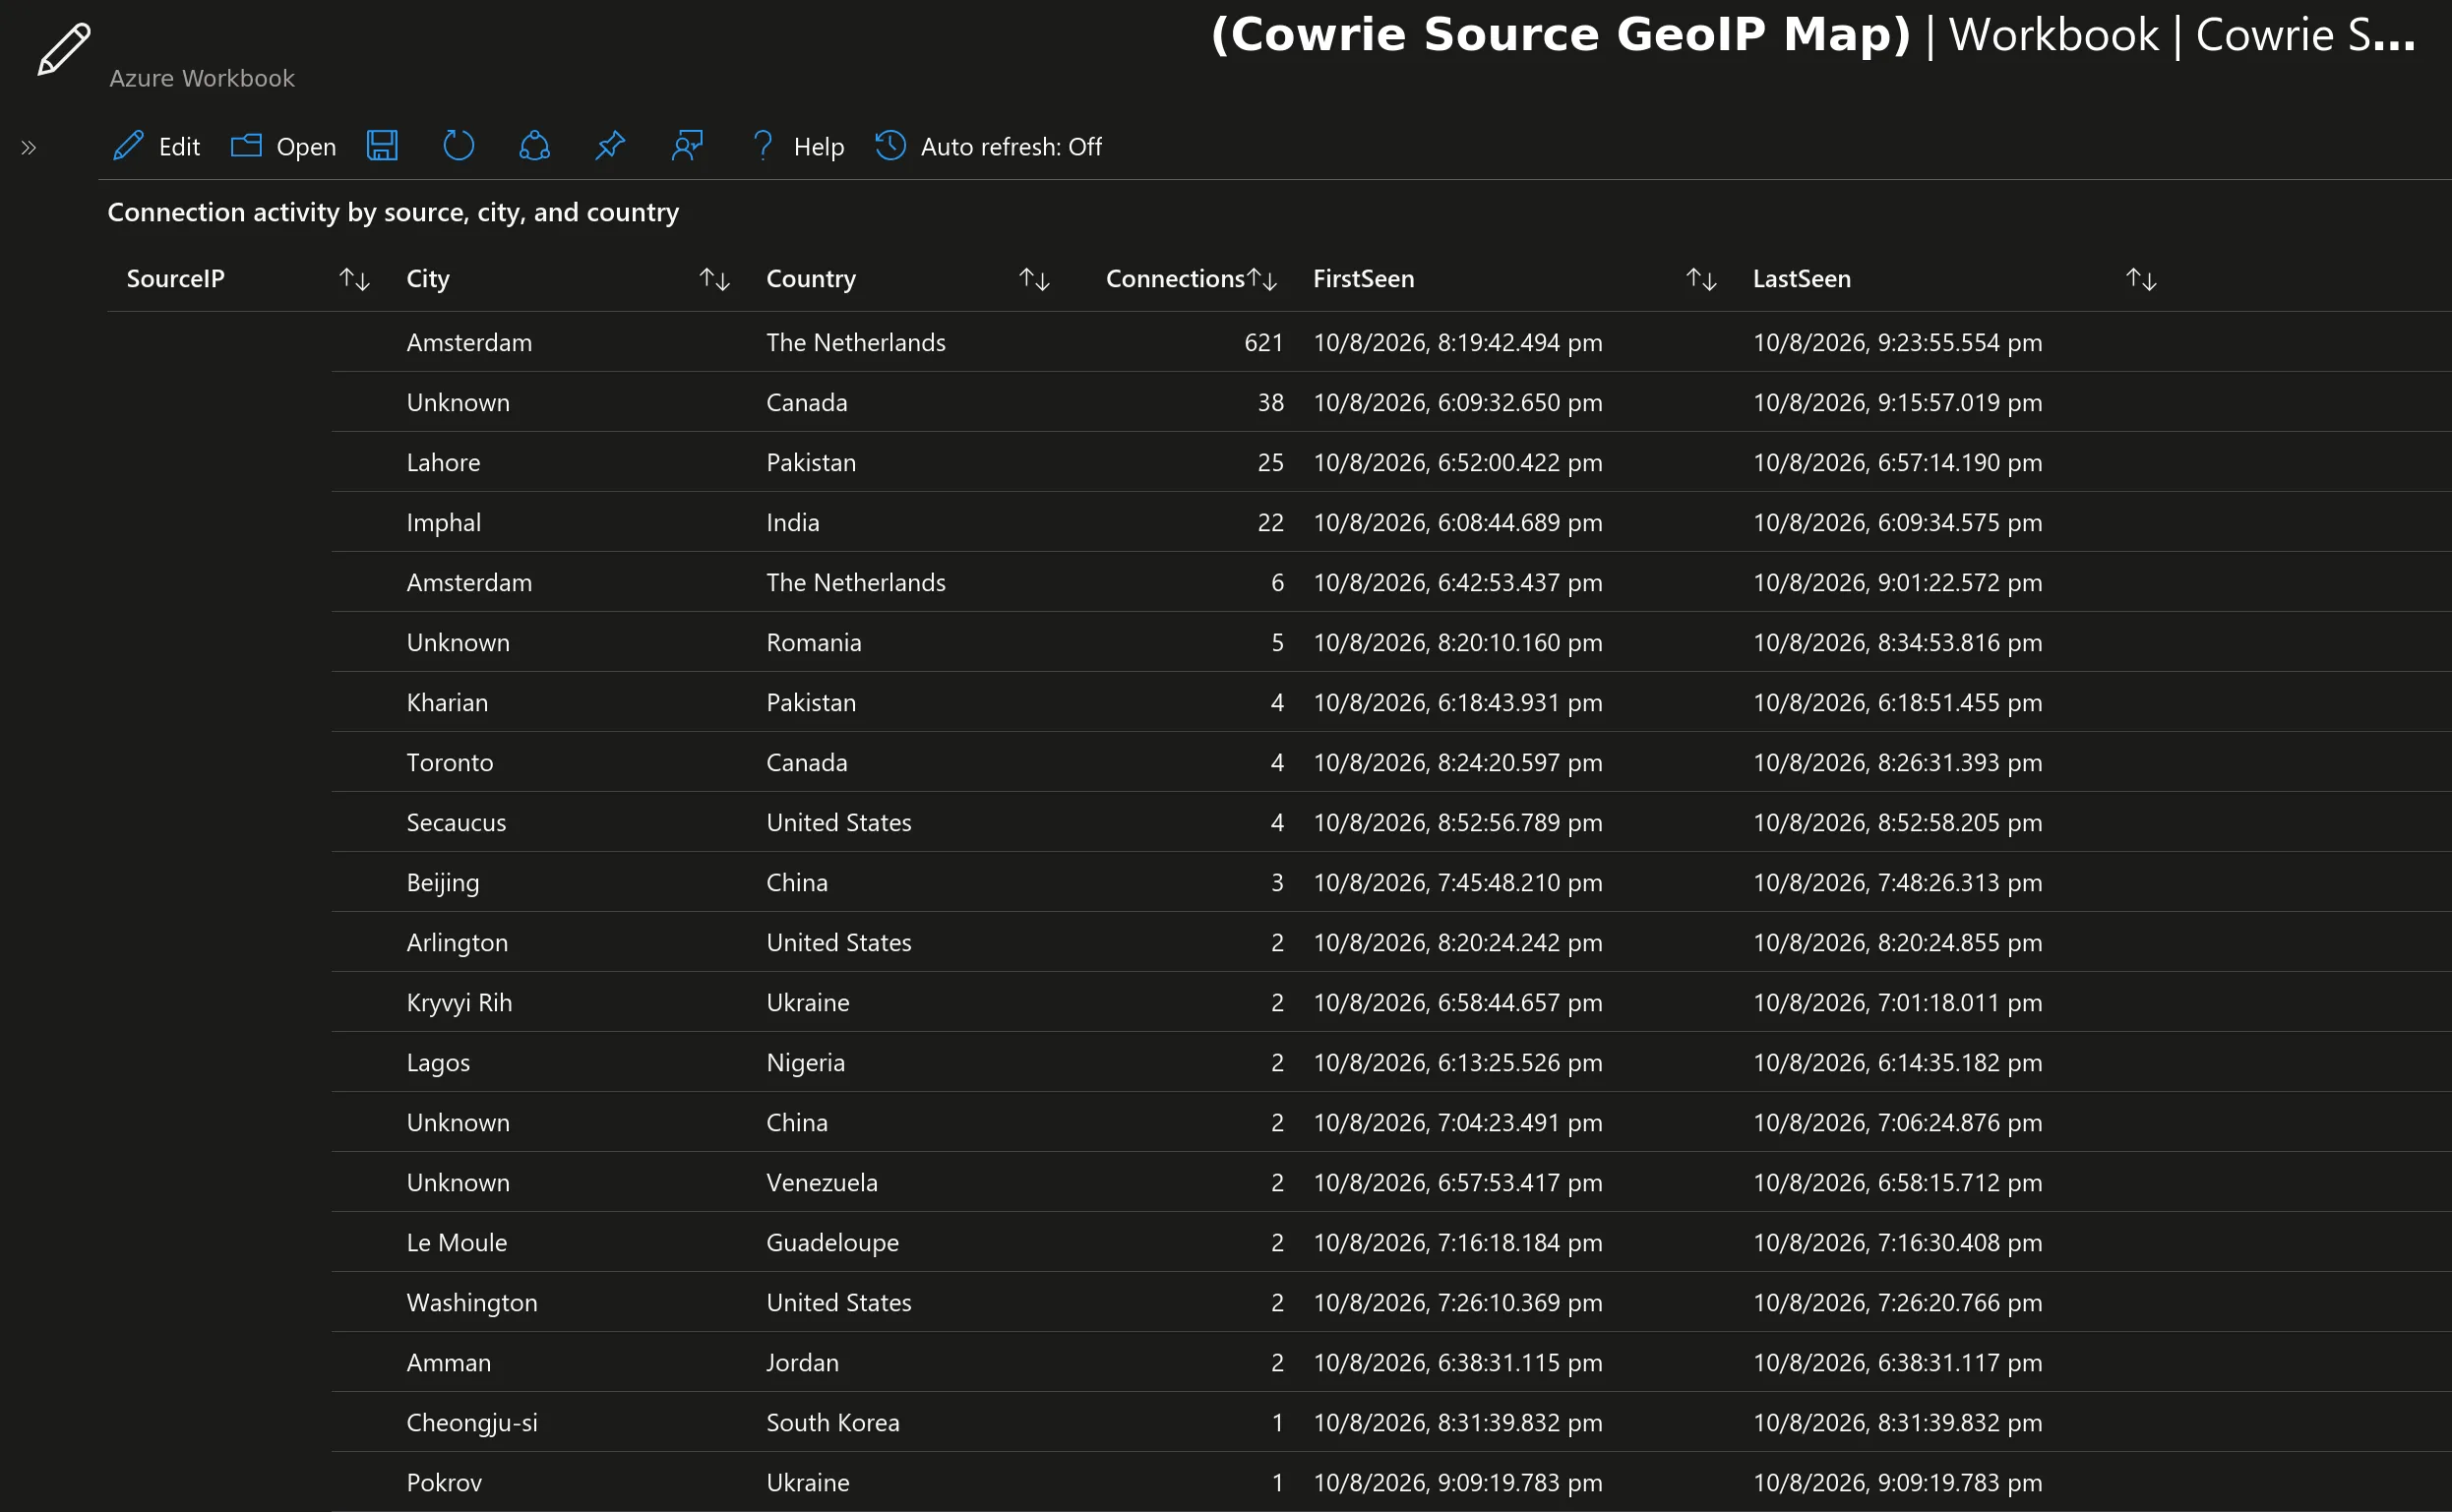Screen dimensions: 2452x1512
Task: Save the workbook using the floppy disk icon
Action: click(382, 146)
